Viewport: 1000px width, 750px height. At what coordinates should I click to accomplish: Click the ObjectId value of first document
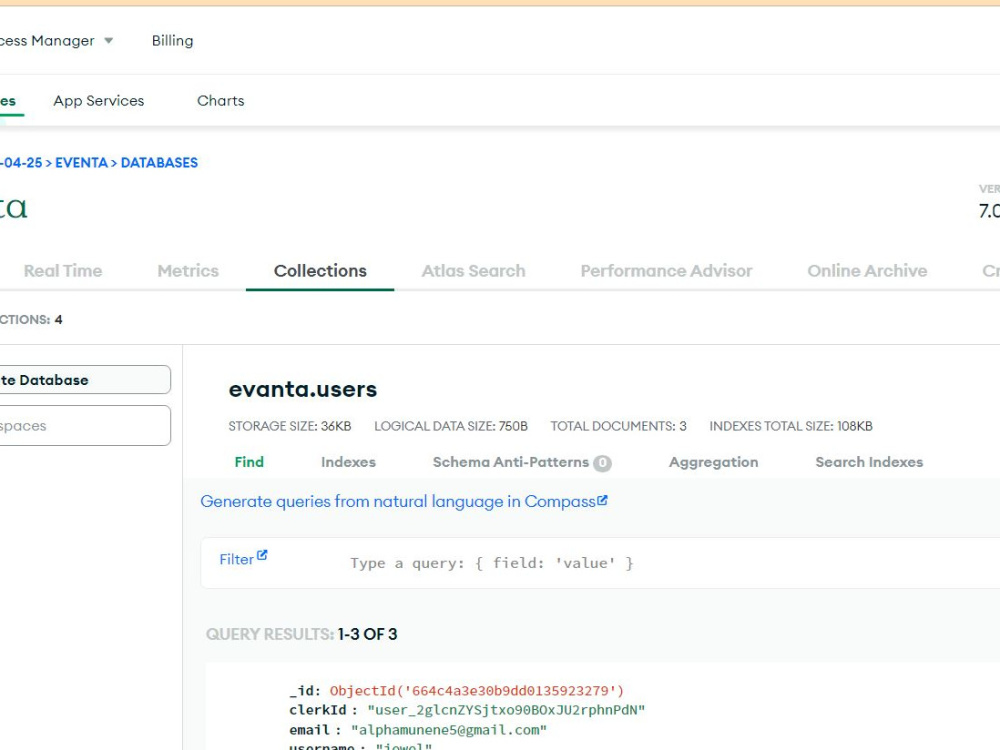(476, 691)
